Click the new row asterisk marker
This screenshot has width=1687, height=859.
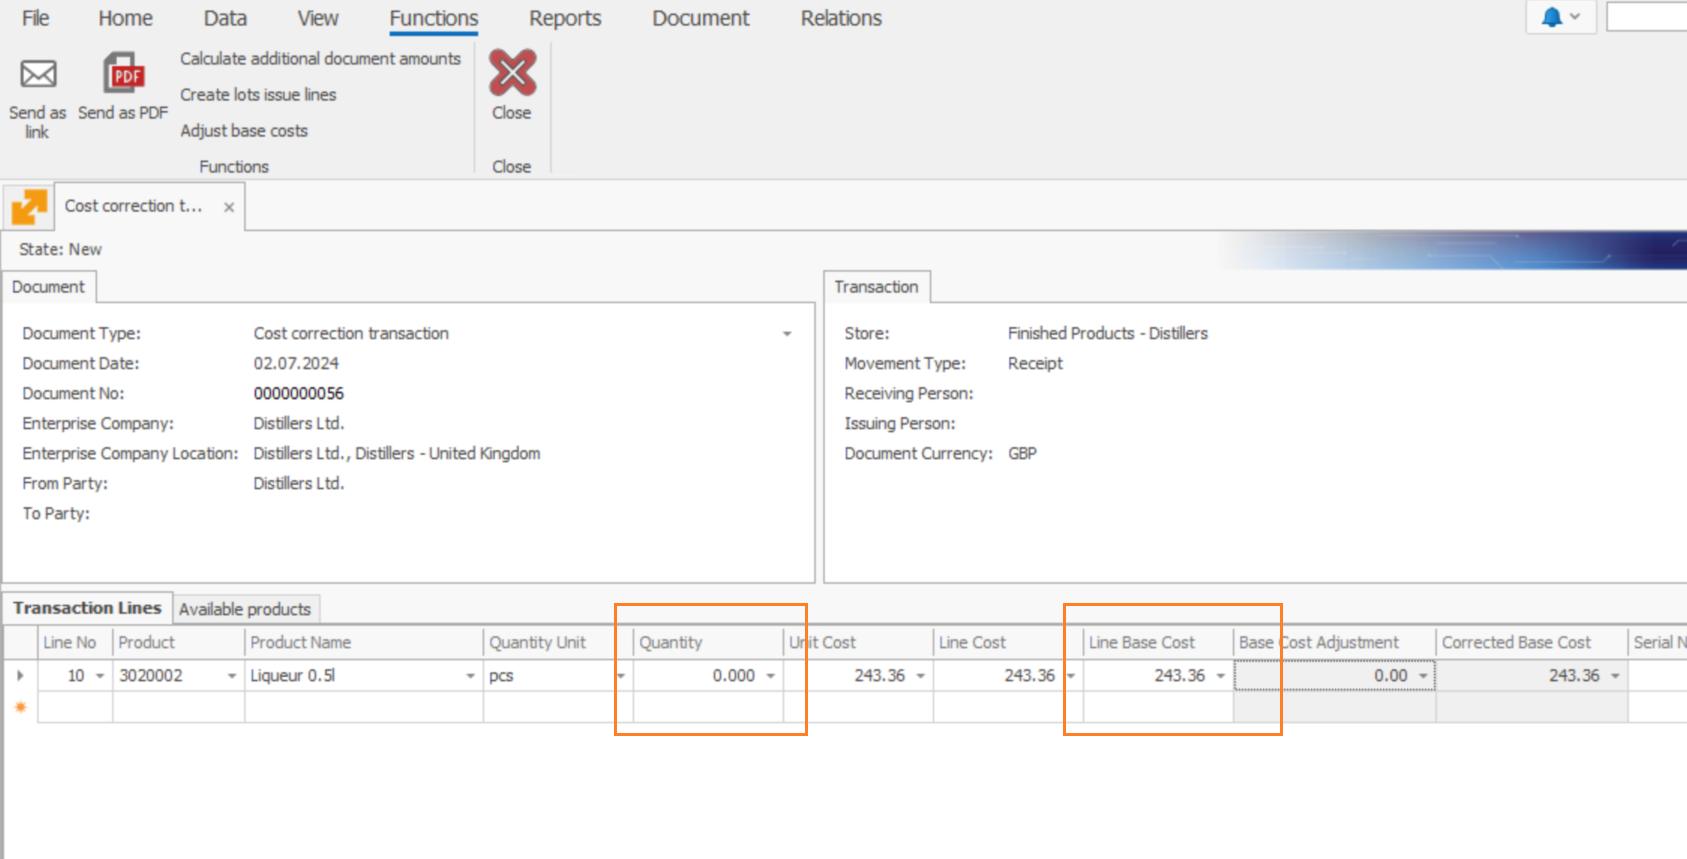pos(20,707)
